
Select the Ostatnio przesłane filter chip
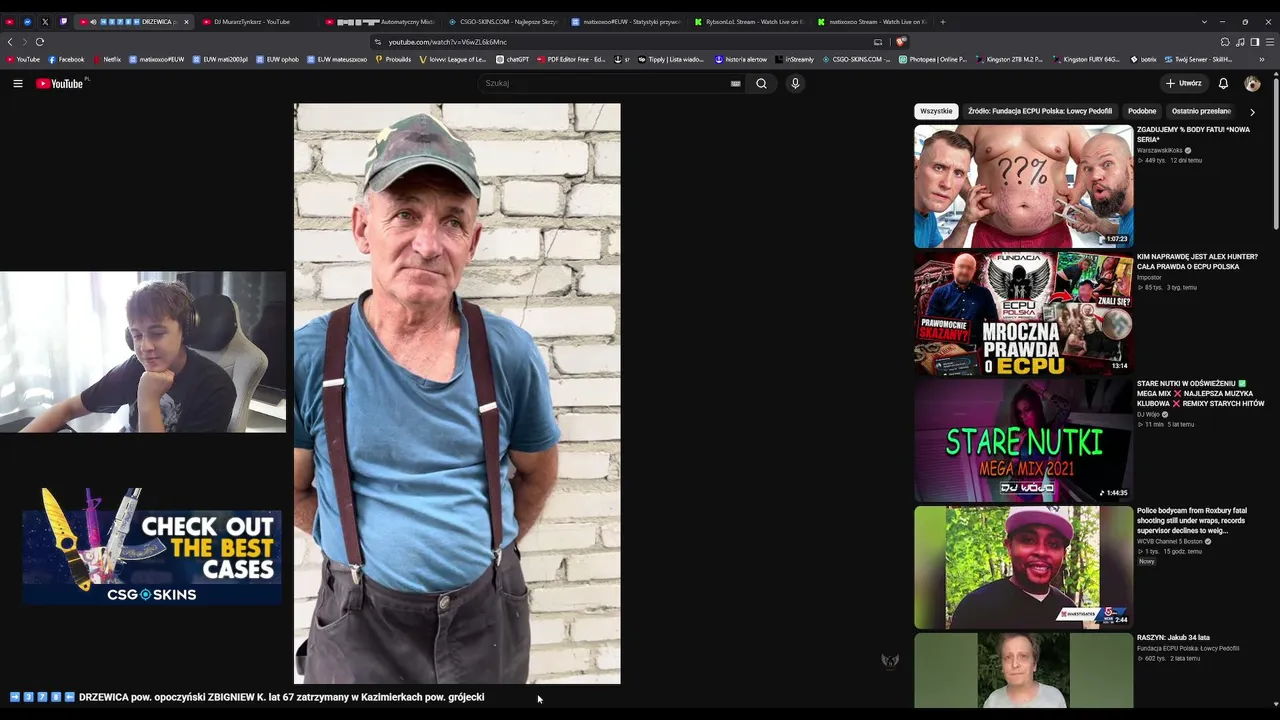1201,111
